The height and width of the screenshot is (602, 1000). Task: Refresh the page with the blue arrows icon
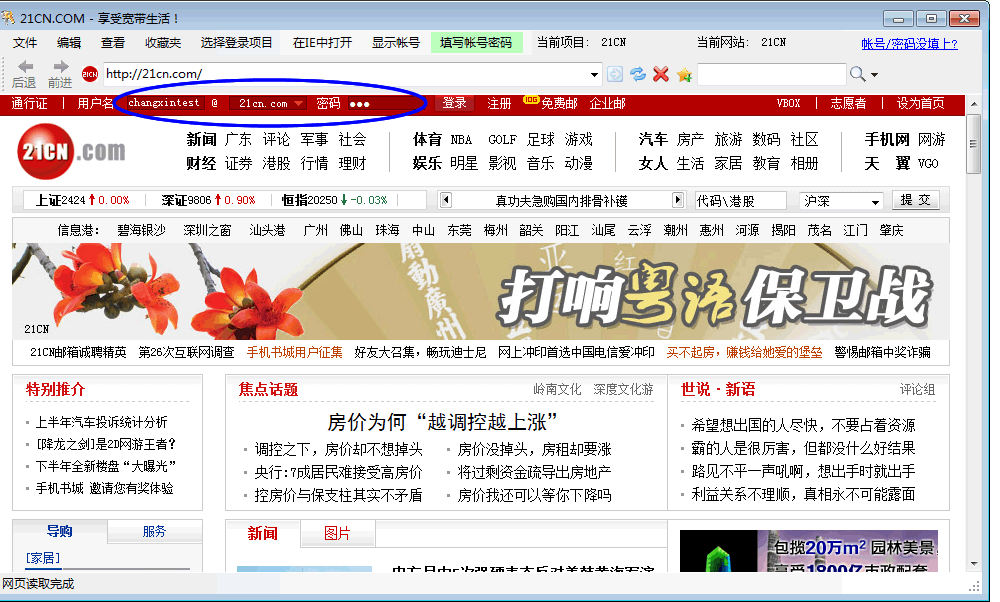pos(638,74)
